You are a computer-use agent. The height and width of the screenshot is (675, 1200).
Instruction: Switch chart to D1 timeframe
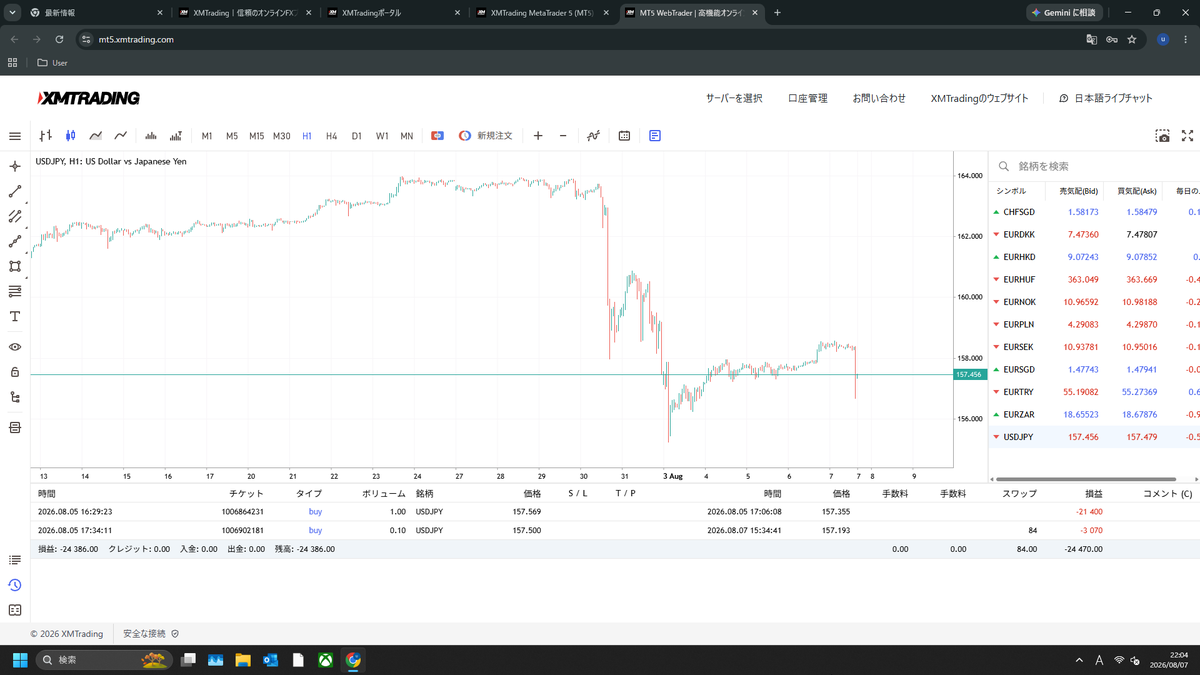357,136
